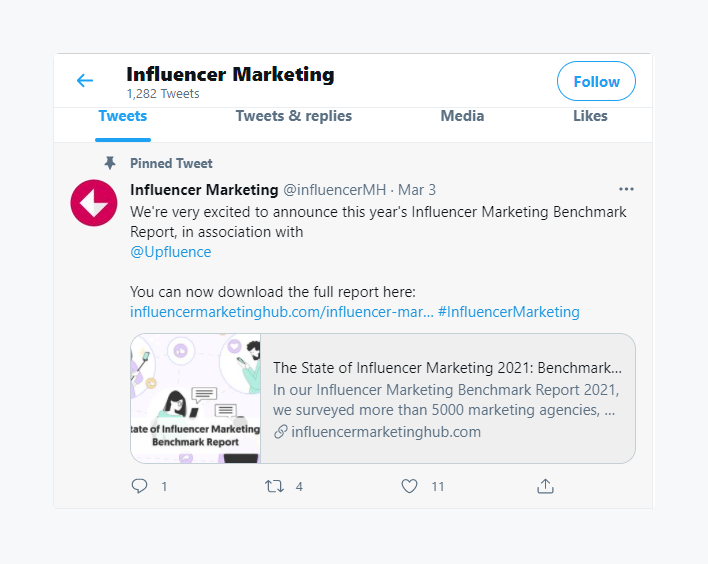This screenshot has height=564, width=708.
Task: Retweet the pinned tweet
Action: [274, 486]
